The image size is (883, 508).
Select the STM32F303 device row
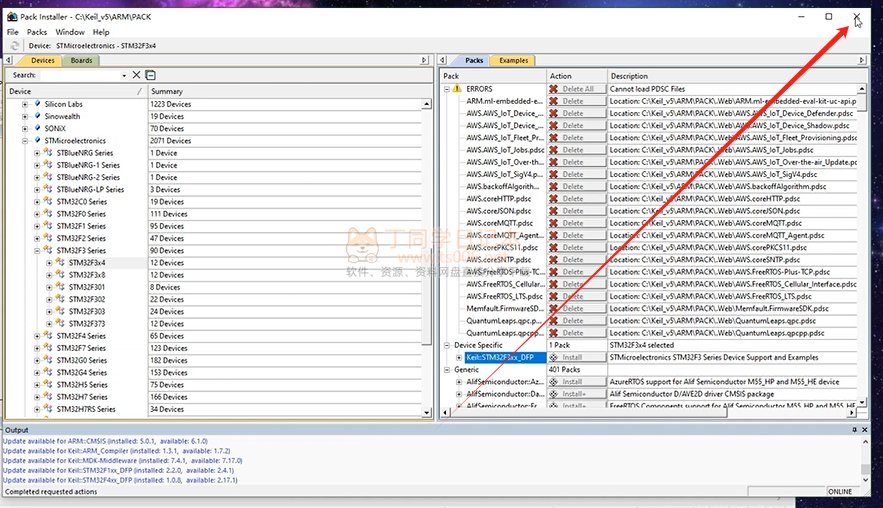click(87, 311)
